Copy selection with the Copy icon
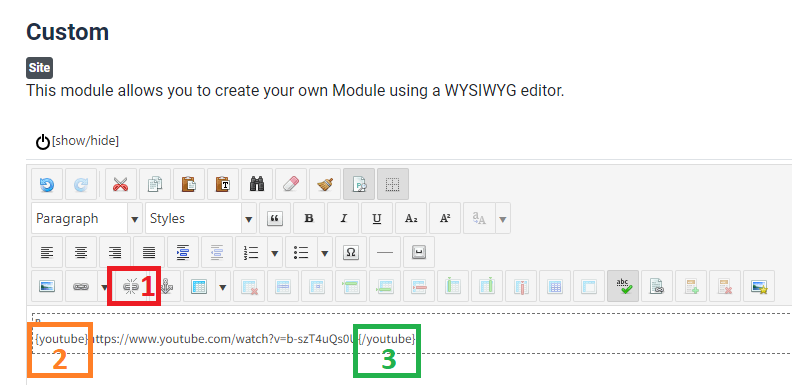The height and width of the screenshot is (385, 792). point(155,184)
